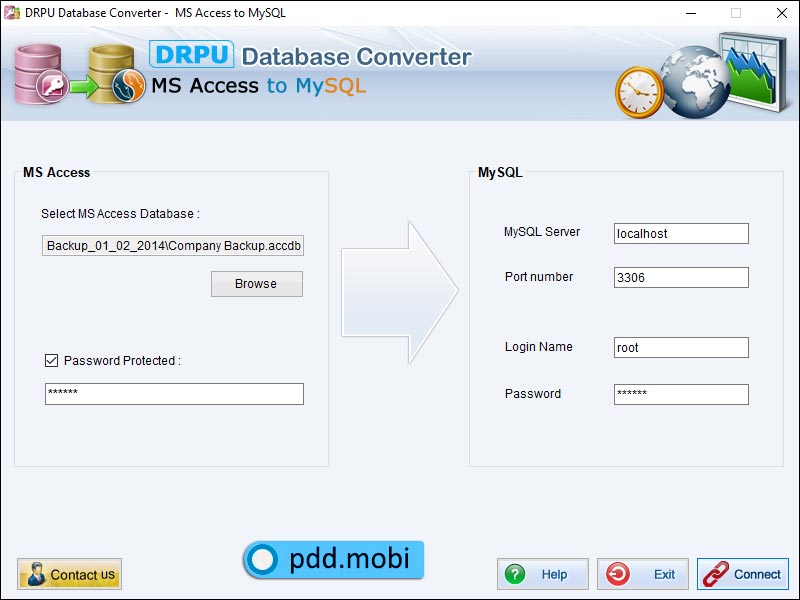Click the MS Access database path field

coord(173,245)
